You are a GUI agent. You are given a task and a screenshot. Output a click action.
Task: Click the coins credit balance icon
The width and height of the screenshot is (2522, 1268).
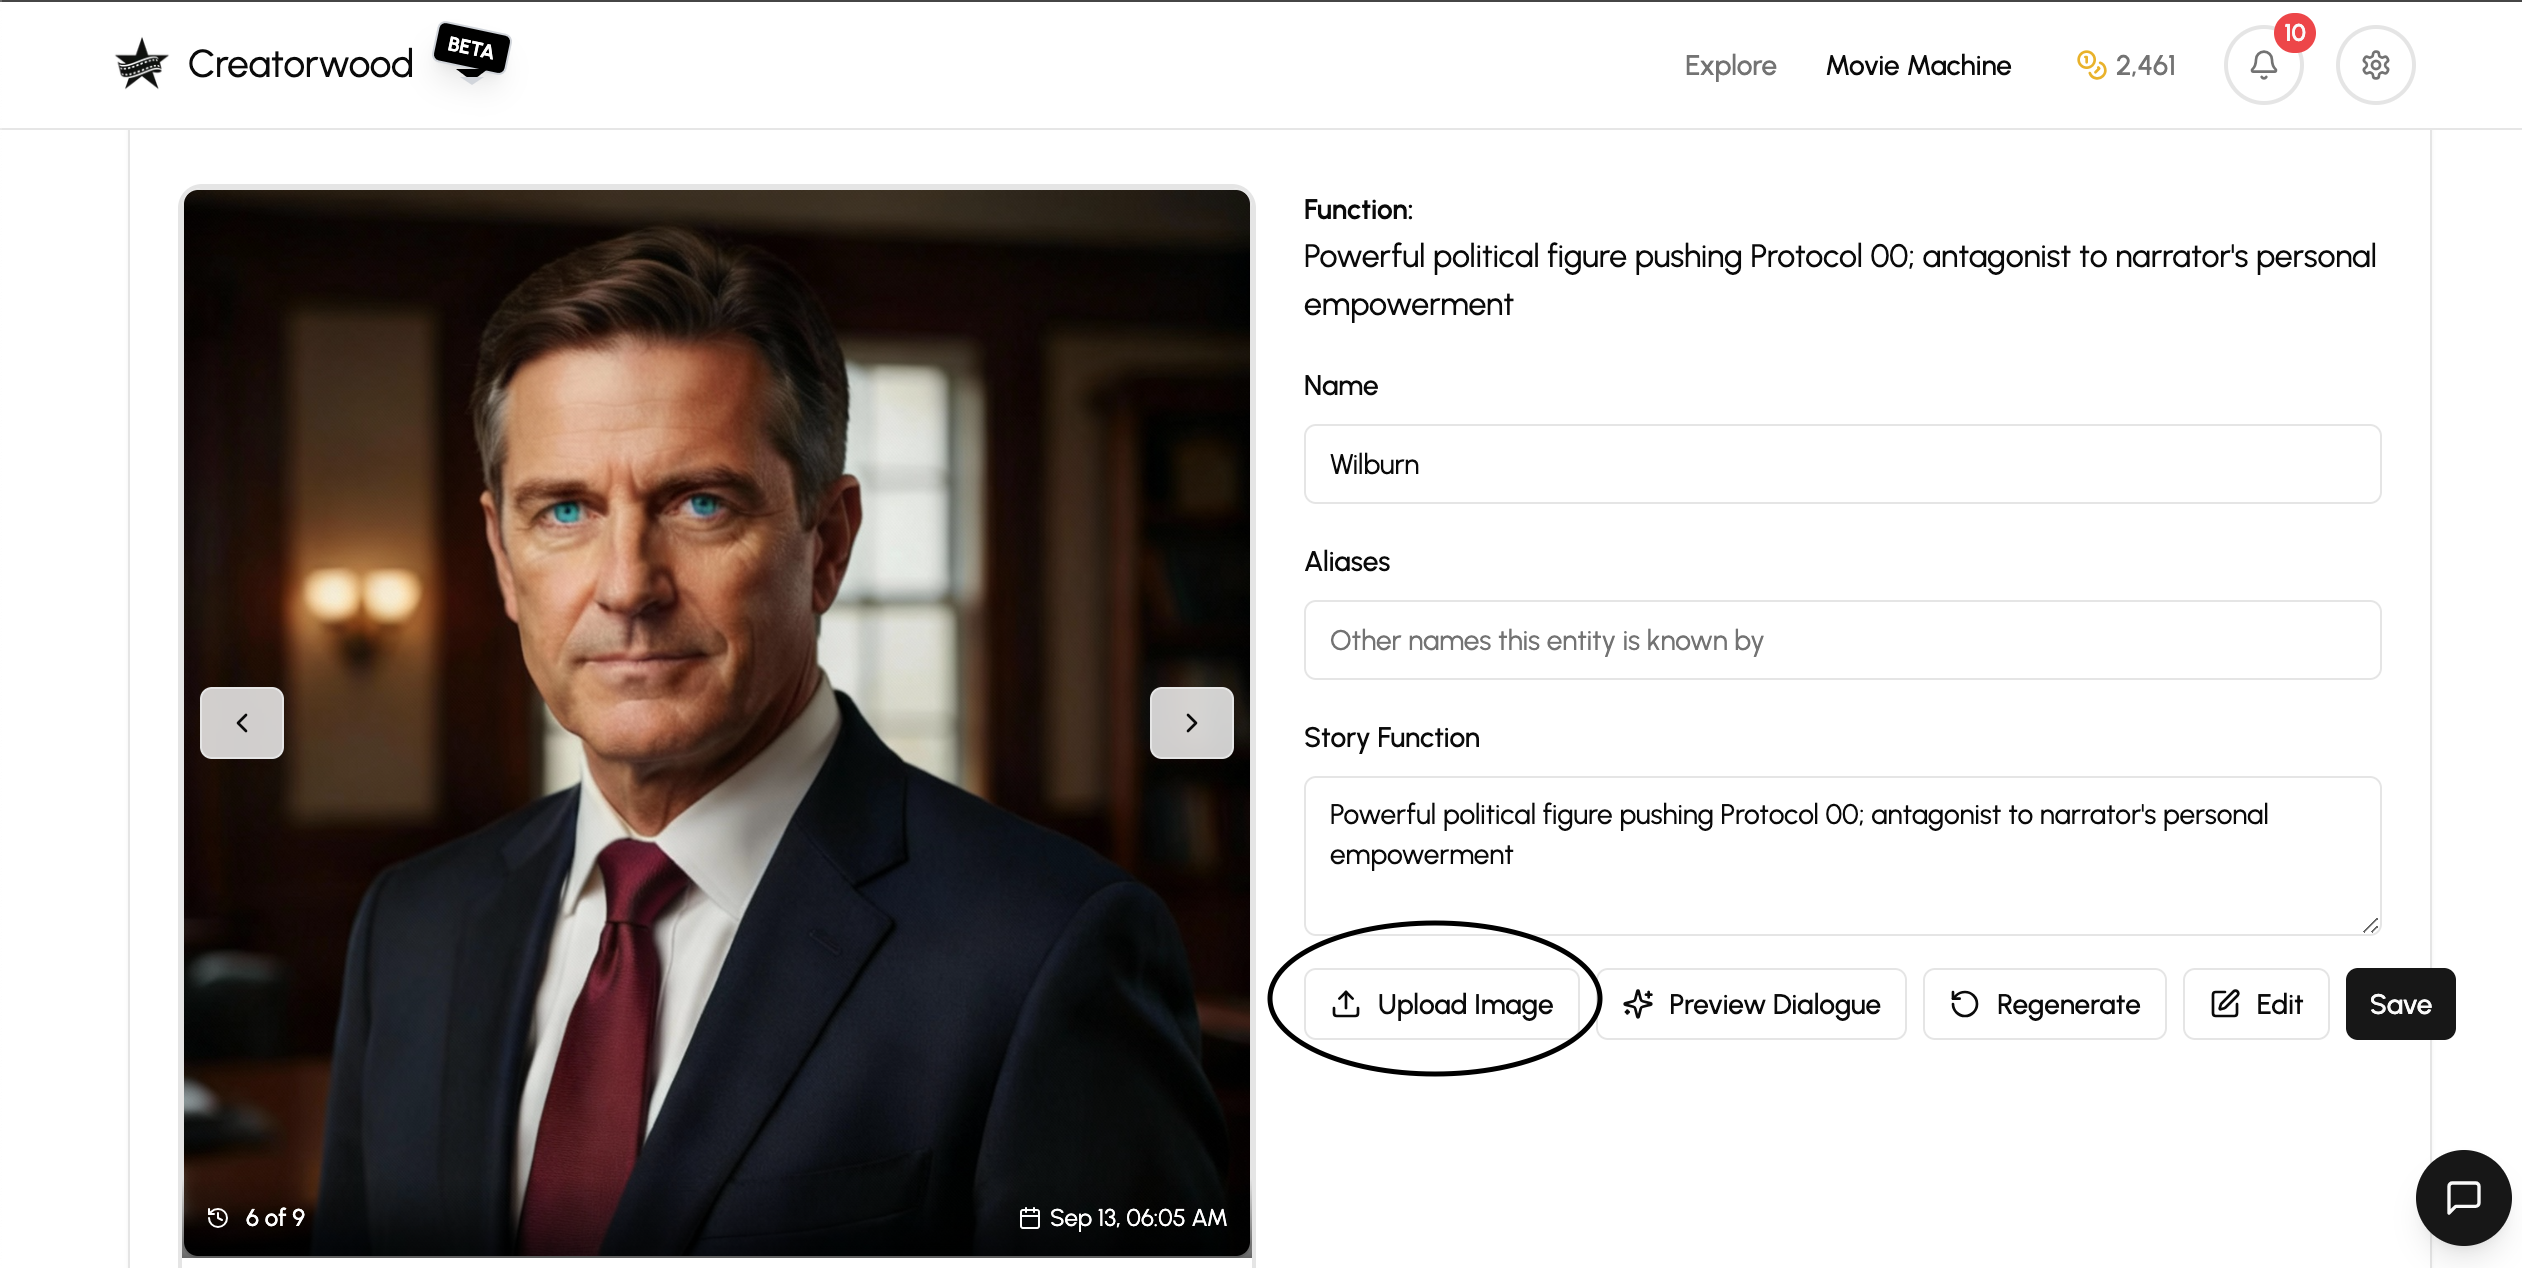click(2091, 65)
